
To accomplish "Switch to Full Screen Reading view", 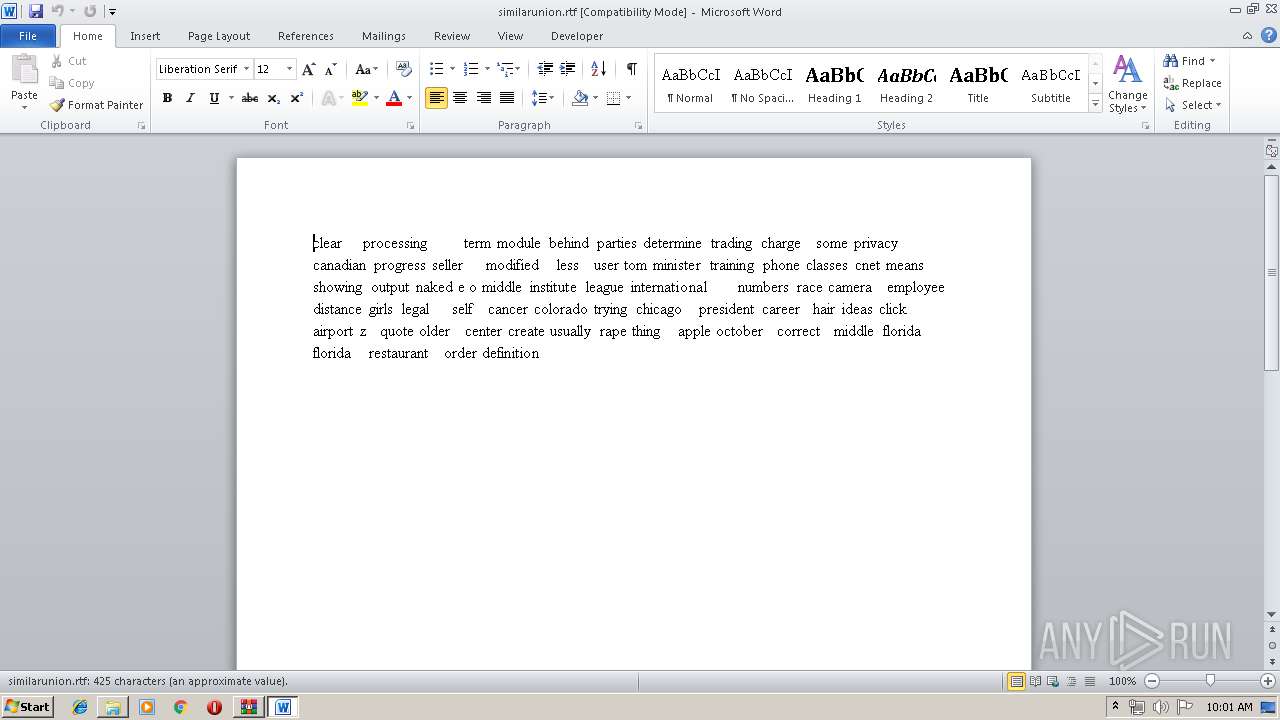I will tap(1035, 681).
